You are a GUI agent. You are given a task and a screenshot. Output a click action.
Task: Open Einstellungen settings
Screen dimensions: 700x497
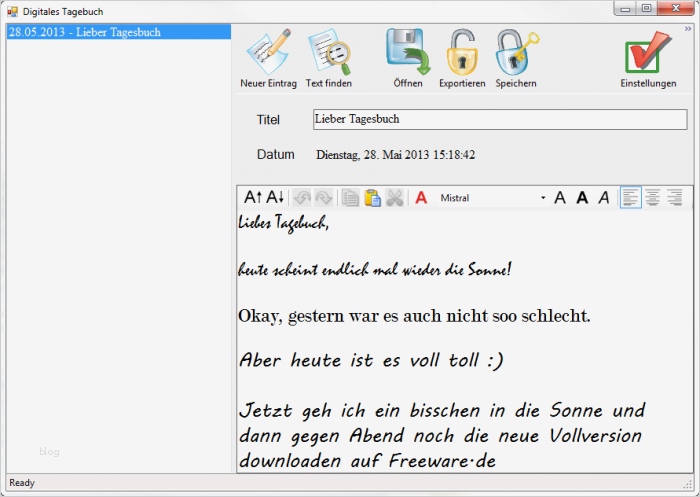[x=648, y=58]
